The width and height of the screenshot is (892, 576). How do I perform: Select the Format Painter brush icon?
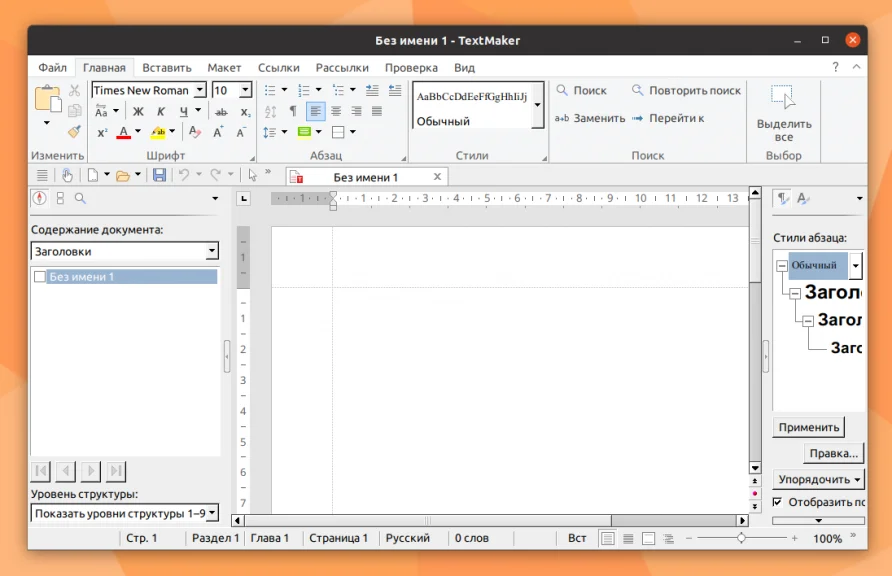click(x=74, y=132)
